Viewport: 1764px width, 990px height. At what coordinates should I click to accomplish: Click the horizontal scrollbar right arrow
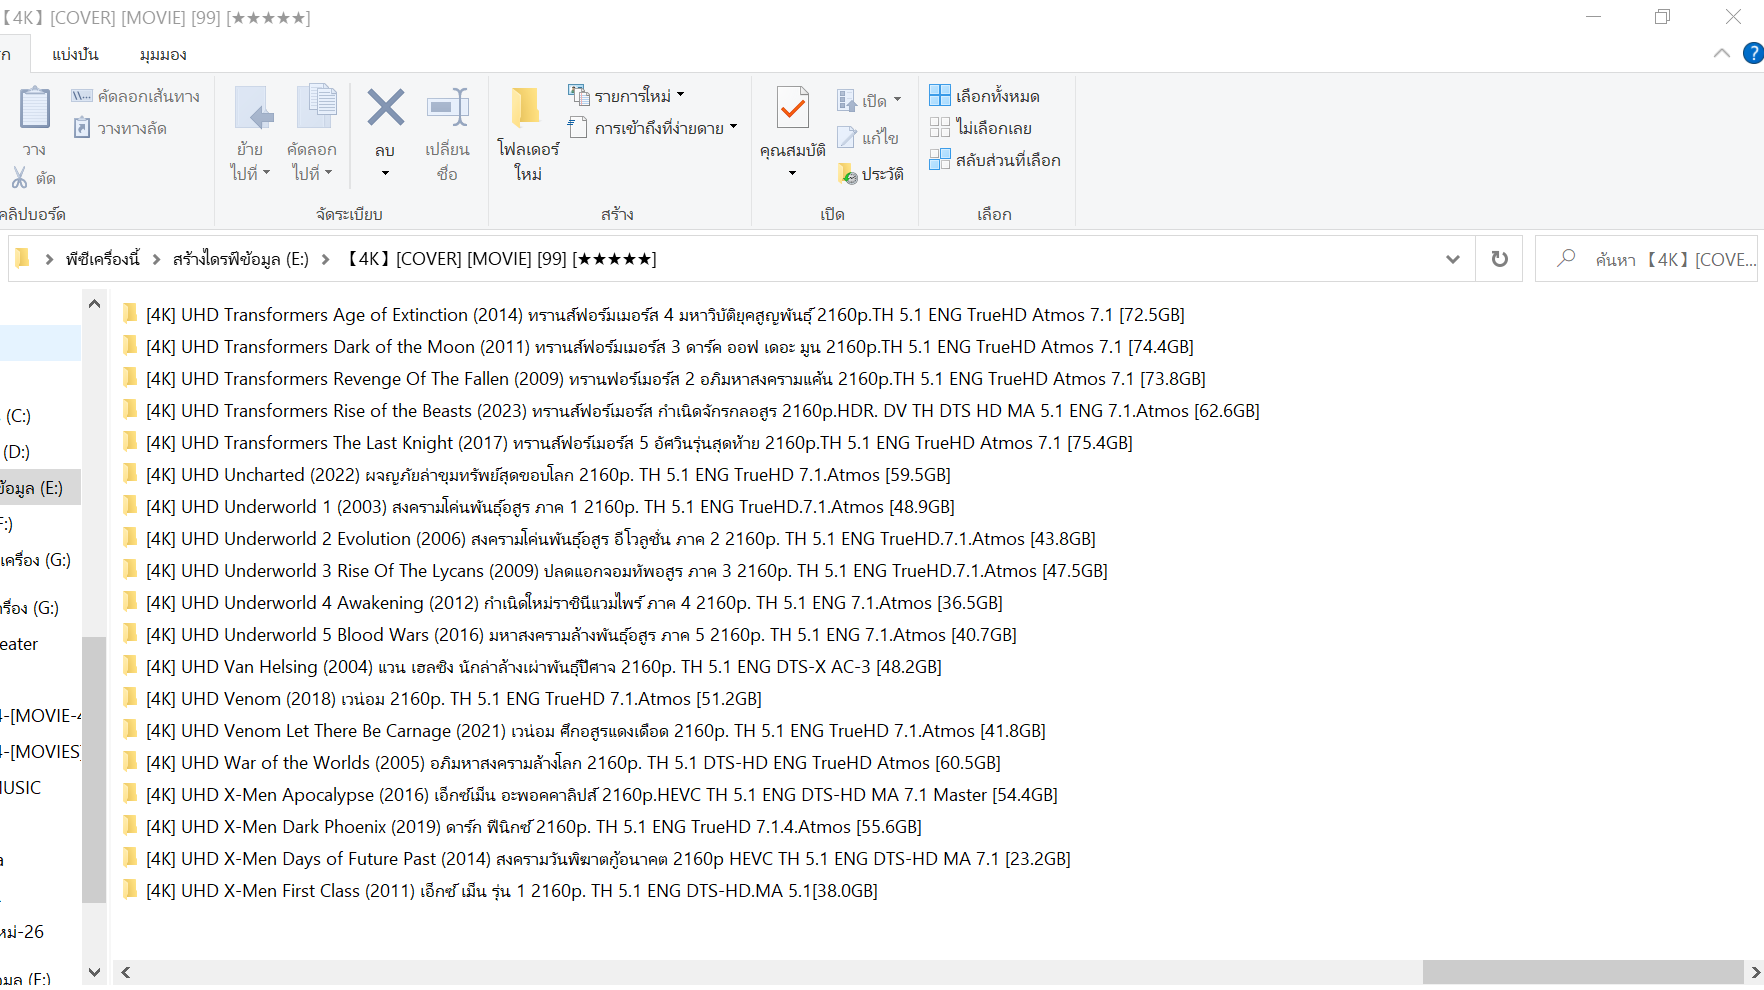[x=1754, y=972]
